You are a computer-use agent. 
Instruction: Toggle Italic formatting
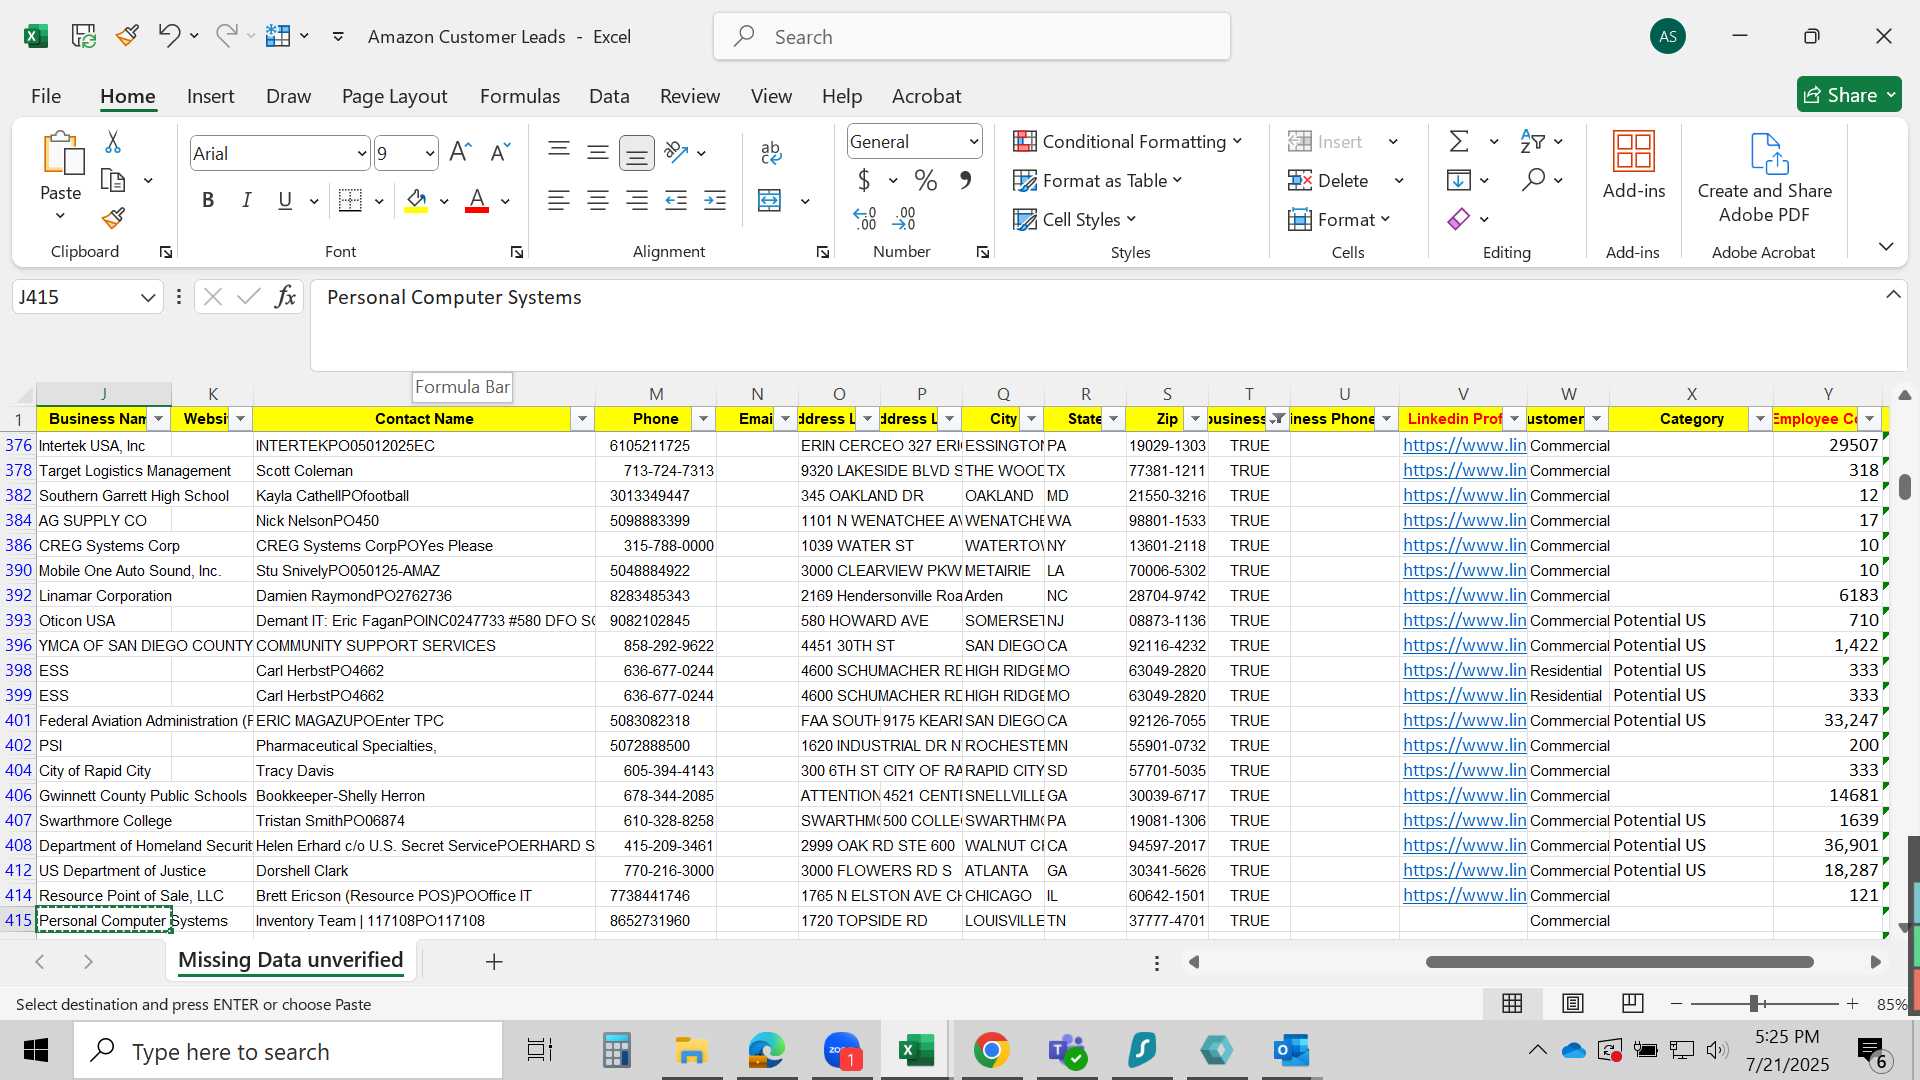click(x=246, y=200)
